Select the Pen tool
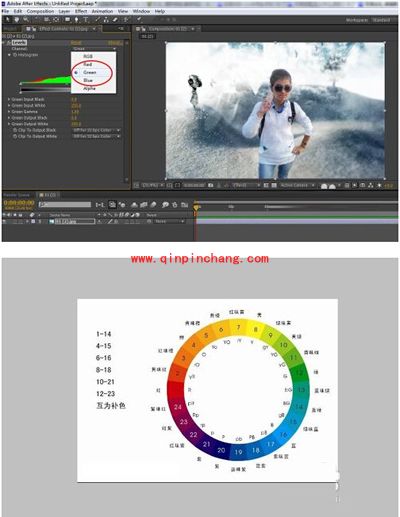The width and height of the screenshot is (400, 517). [x=77, y=20]
